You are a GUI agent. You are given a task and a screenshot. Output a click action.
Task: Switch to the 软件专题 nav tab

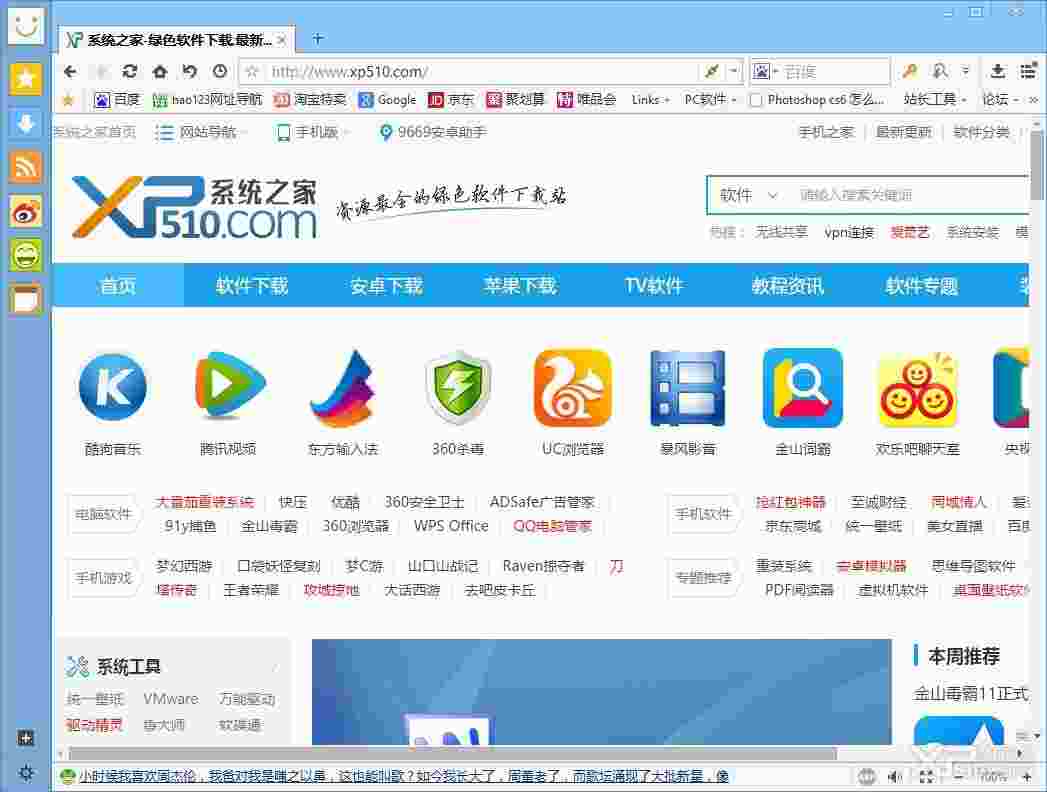(x=922, y=286)
